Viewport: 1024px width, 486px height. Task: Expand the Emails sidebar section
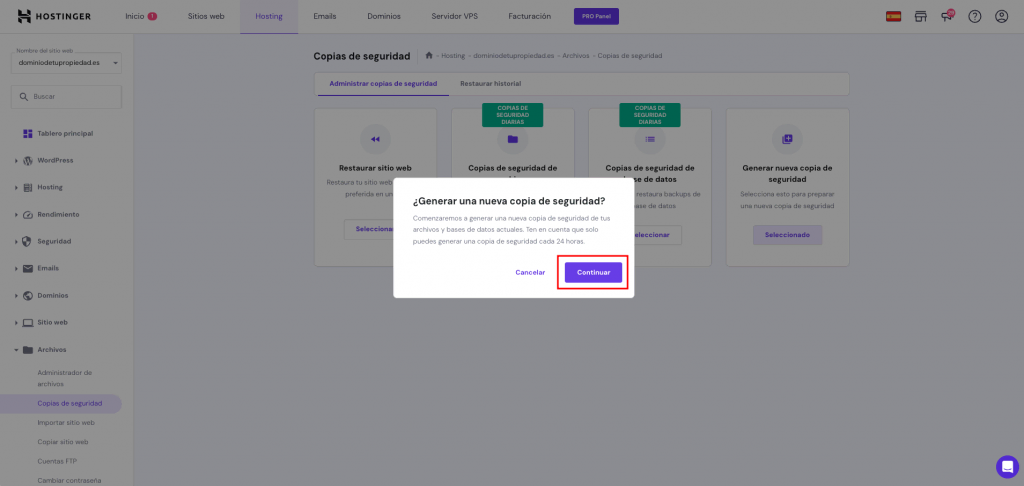pyautogui.click(x=16, y=268)
